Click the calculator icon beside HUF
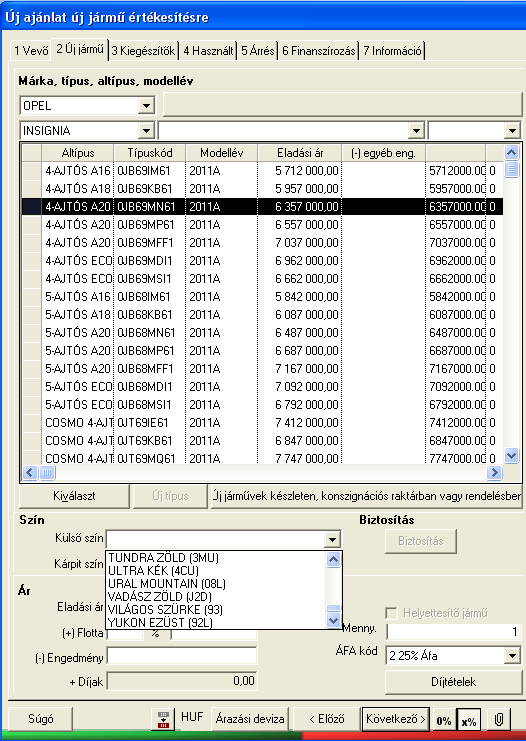 [x=163, y=719]
